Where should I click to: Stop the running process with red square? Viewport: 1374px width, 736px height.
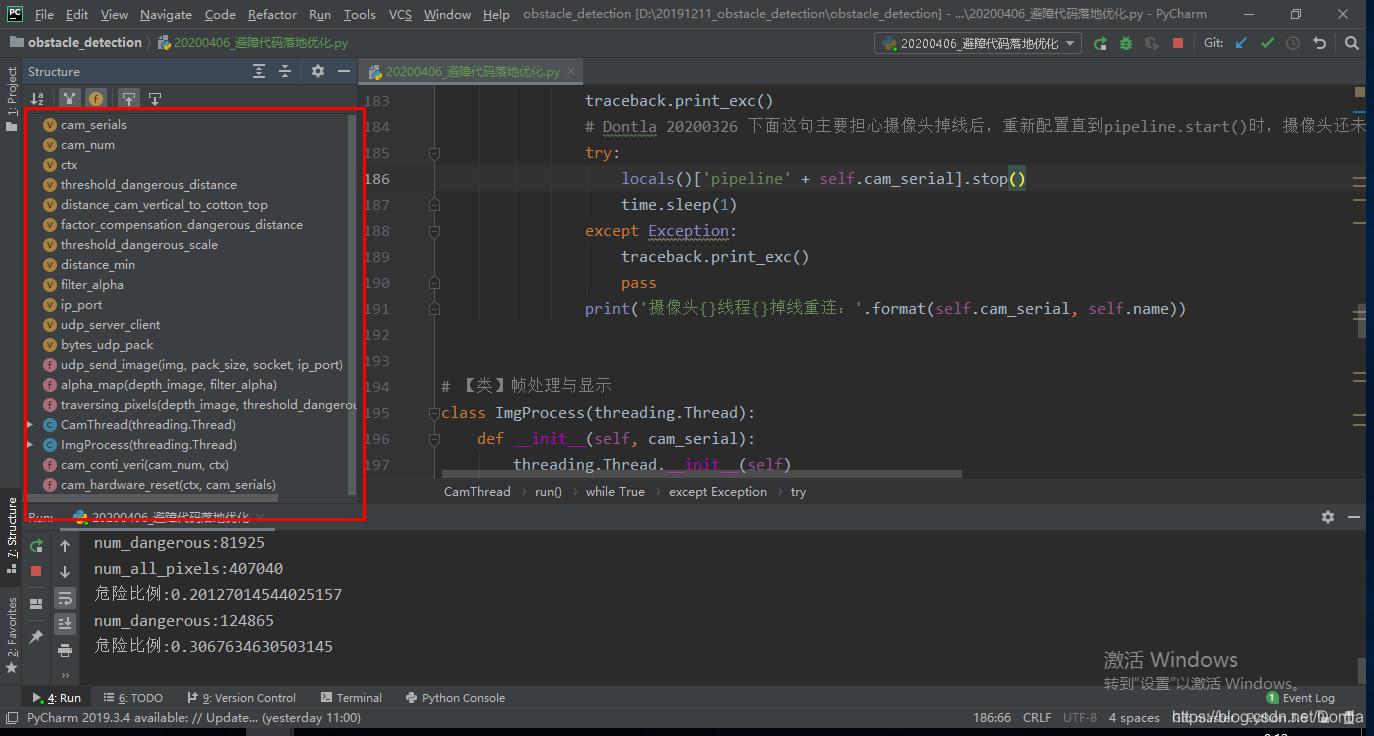point(1178,42)
